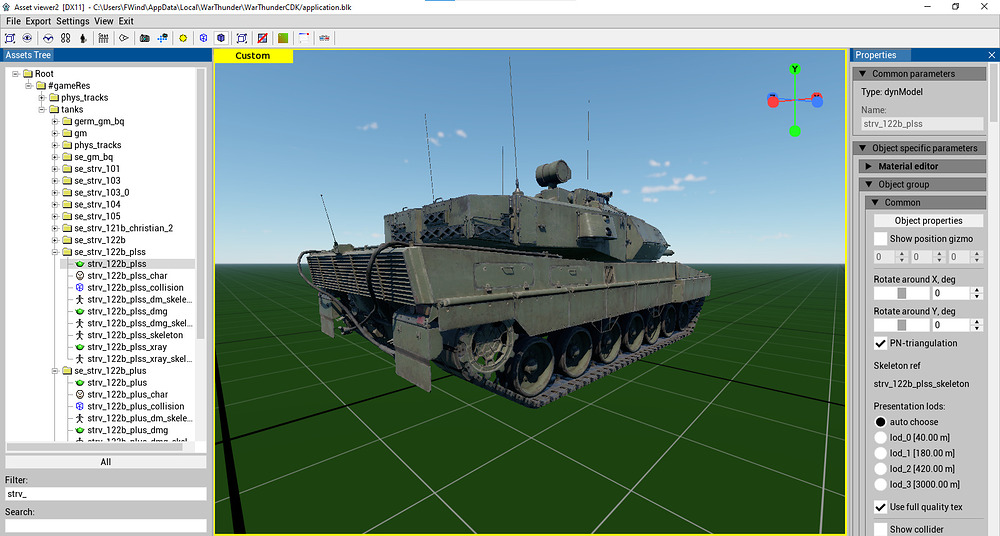Screen dimensions: 1000x536
Task: Click the All button below assets tree
Action: coord(106,462)
